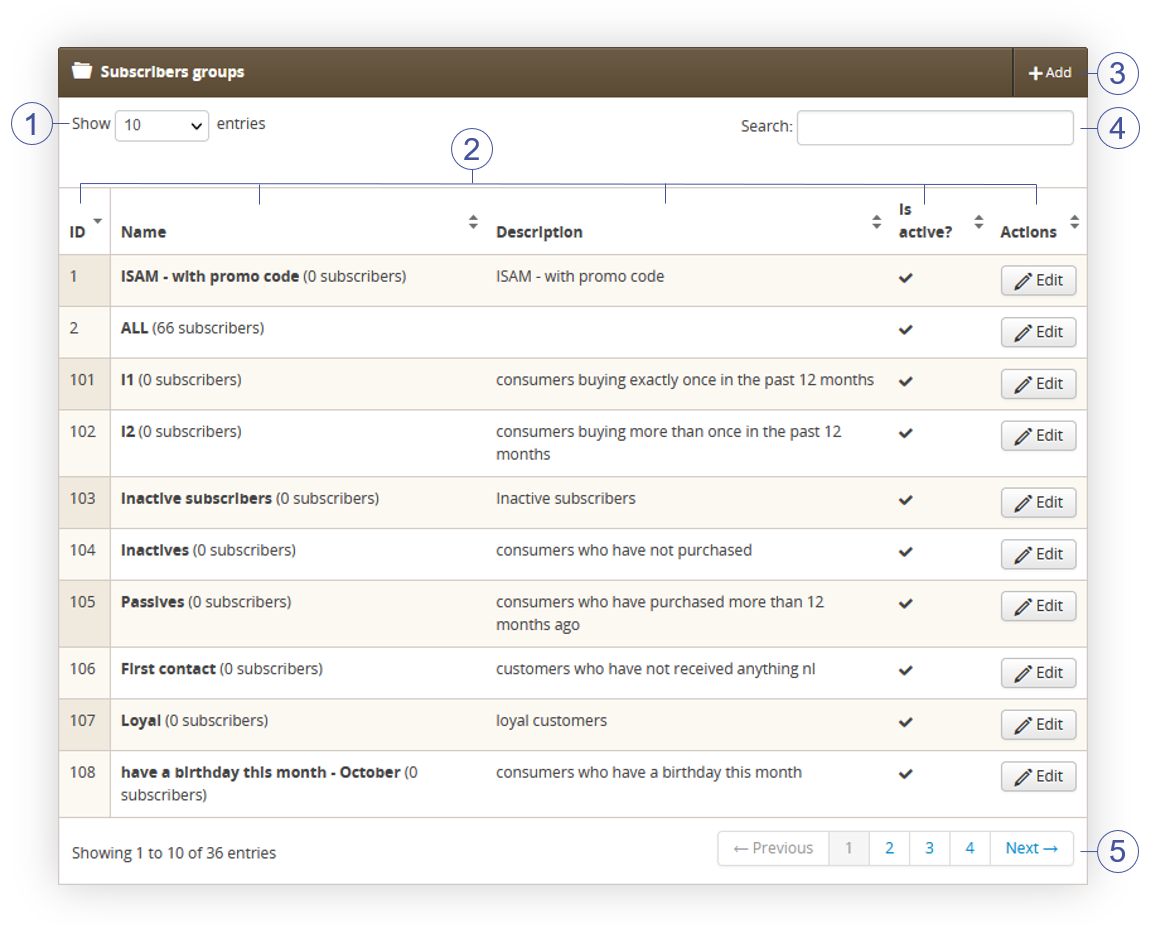
Task: Edit the Inactives group
Action: 1038,554
